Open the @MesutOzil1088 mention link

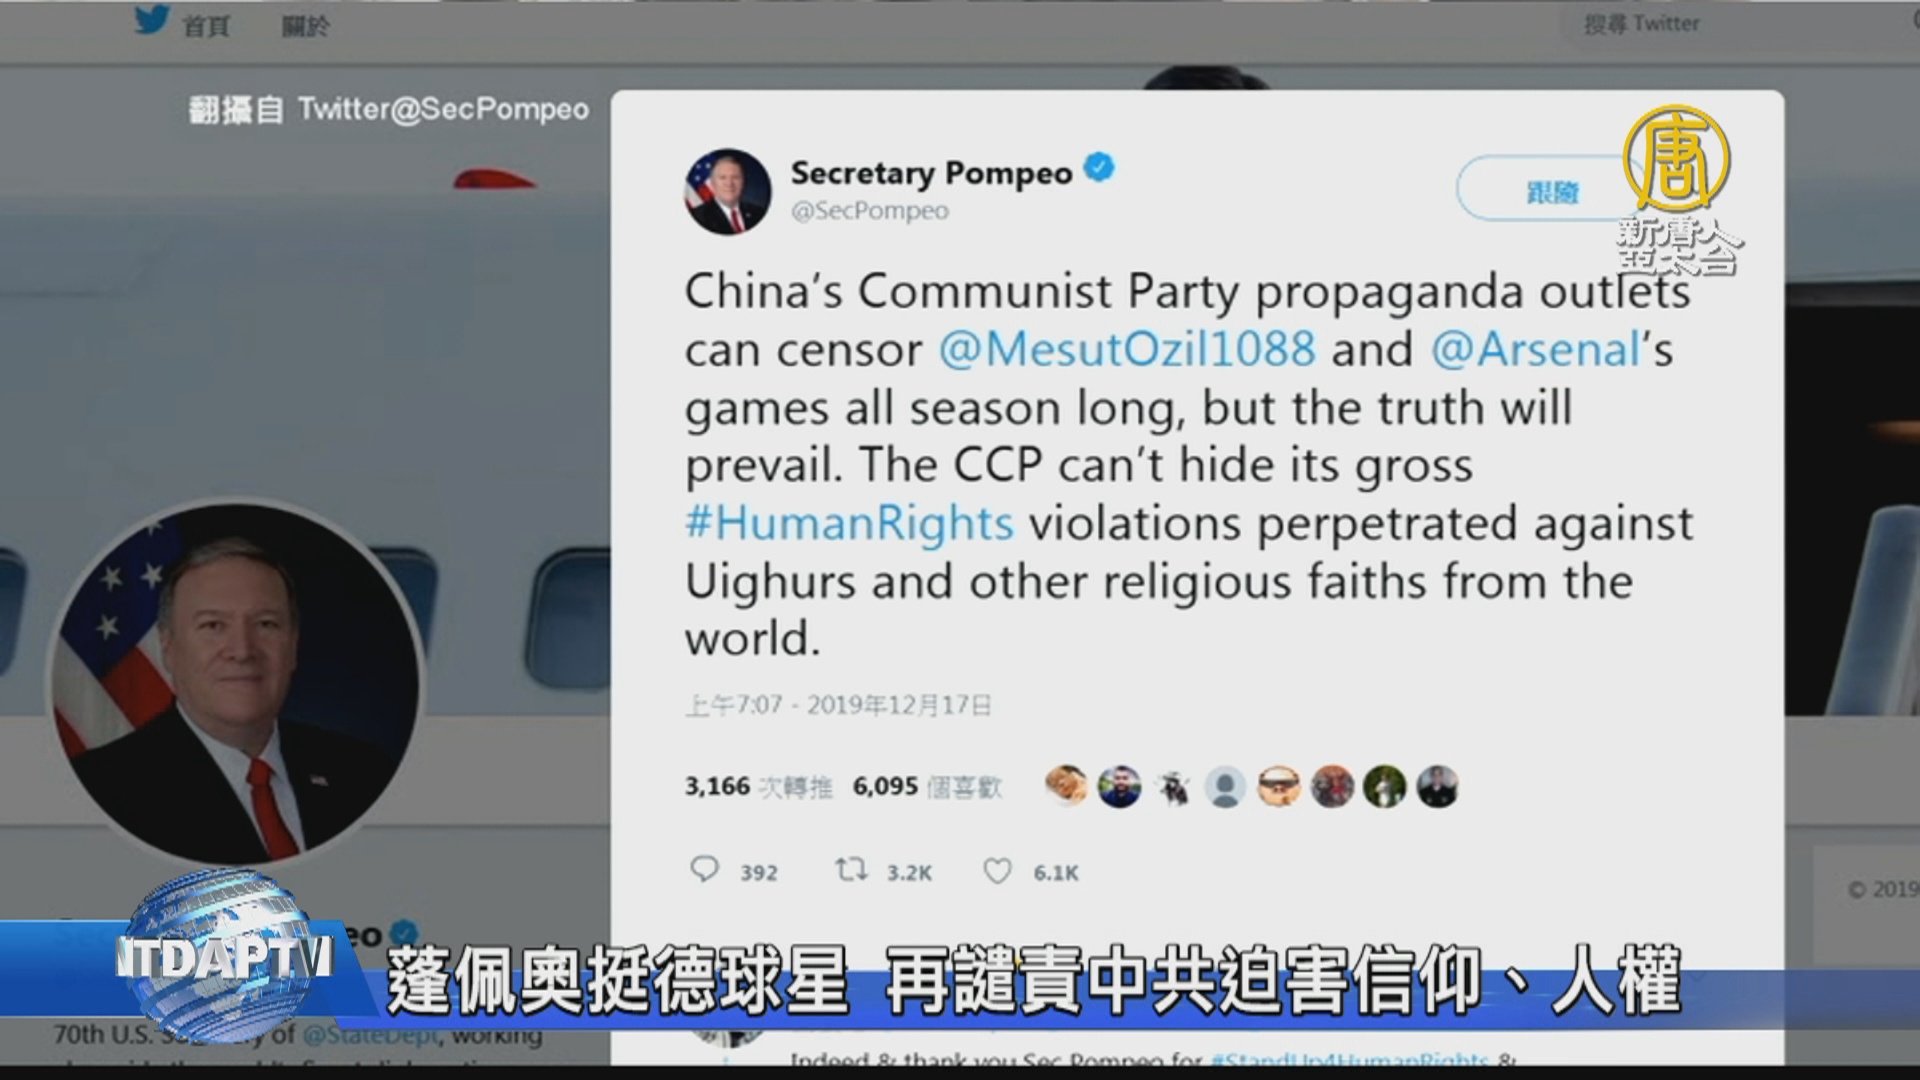coord(1127,349)
